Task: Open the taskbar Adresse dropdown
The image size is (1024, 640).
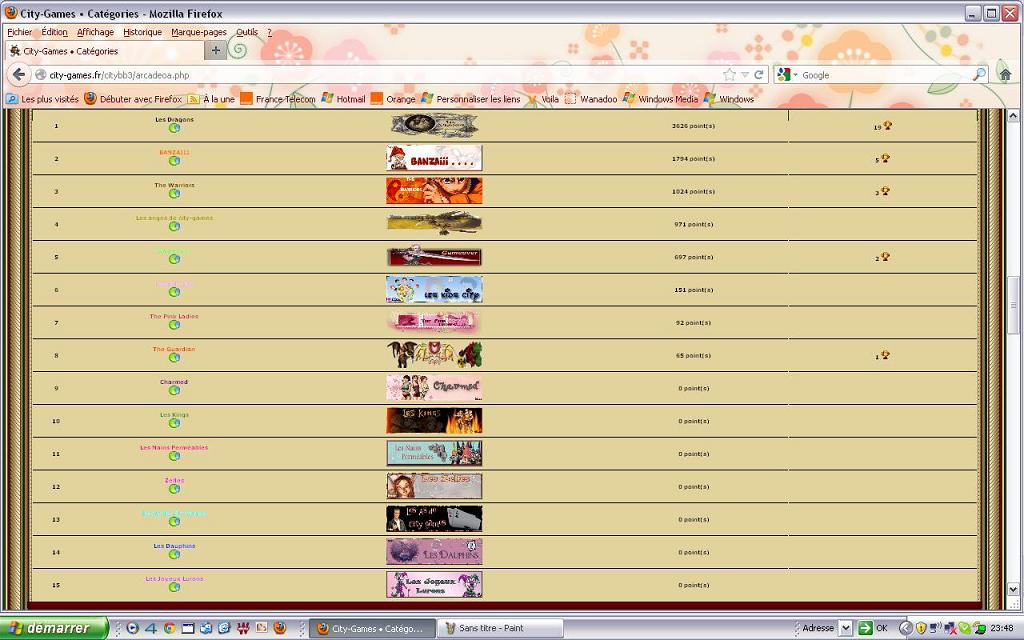Action: click(x=845, y=628)
